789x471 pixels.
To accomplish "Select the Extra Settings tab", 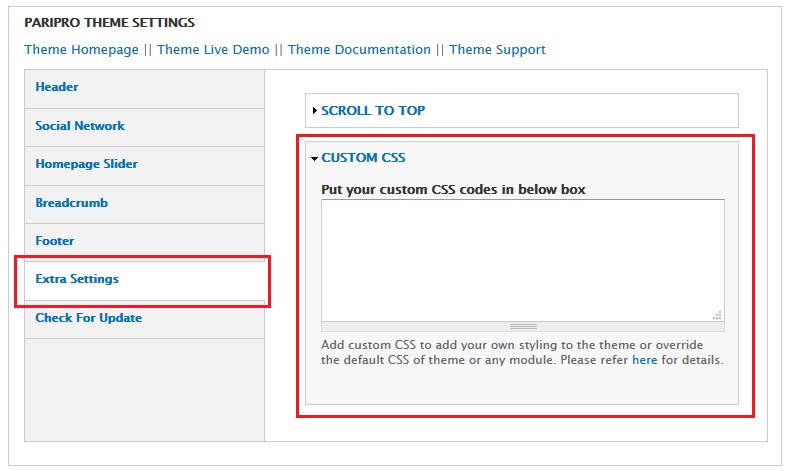I will [x=77, y=279].
